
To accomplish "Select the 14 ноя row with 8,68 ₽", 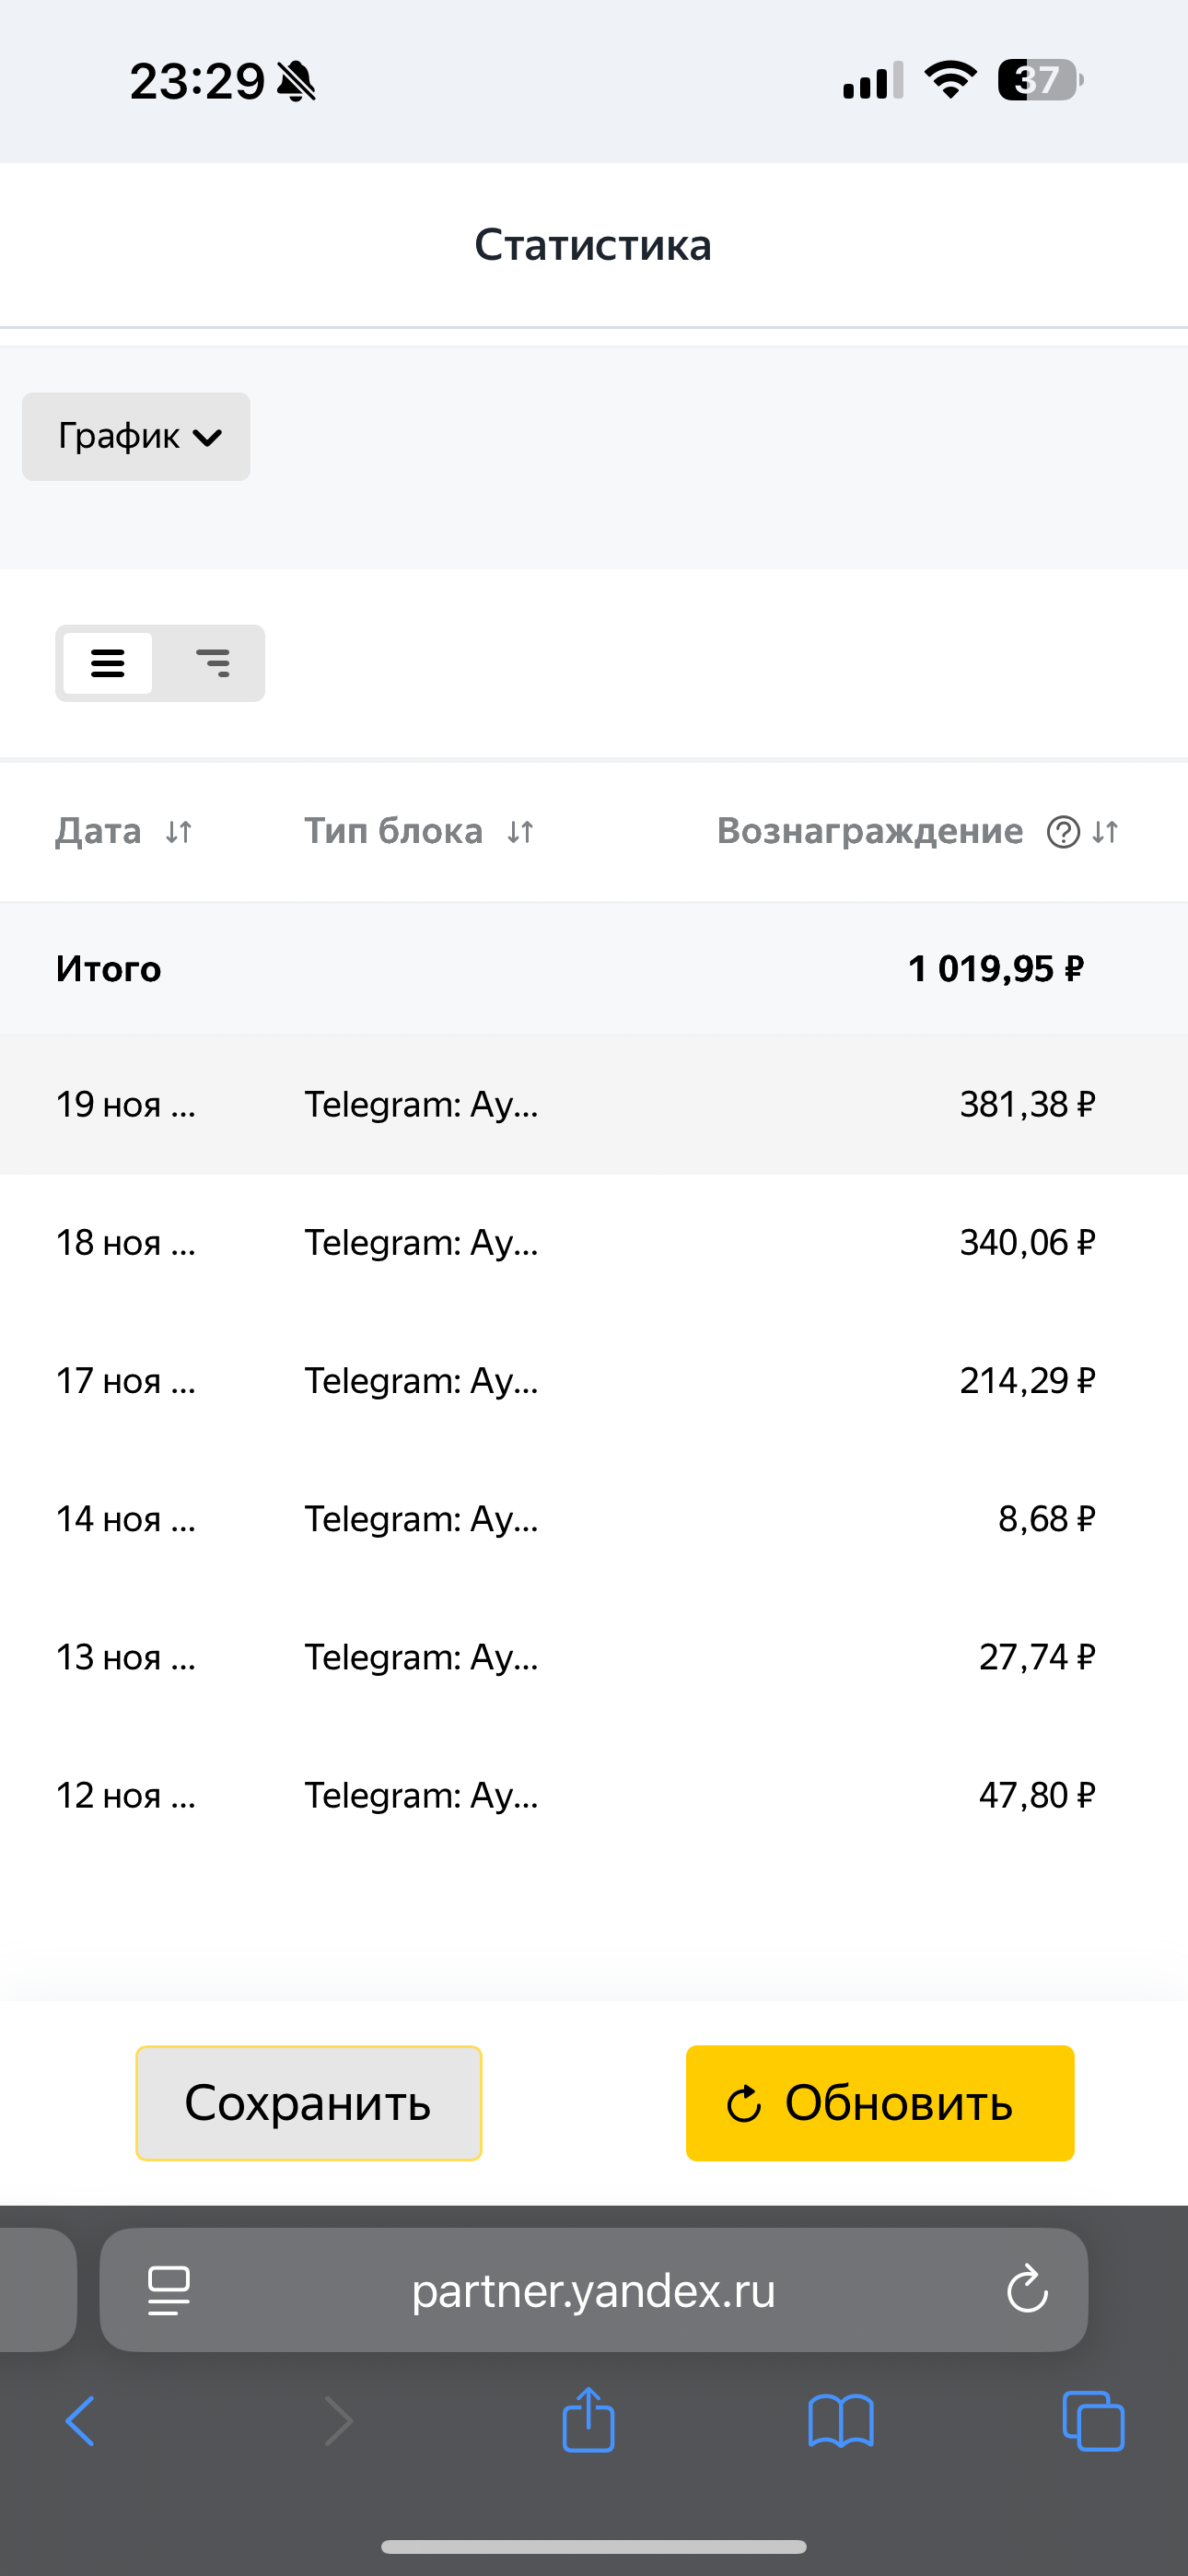I will 594,1519.
